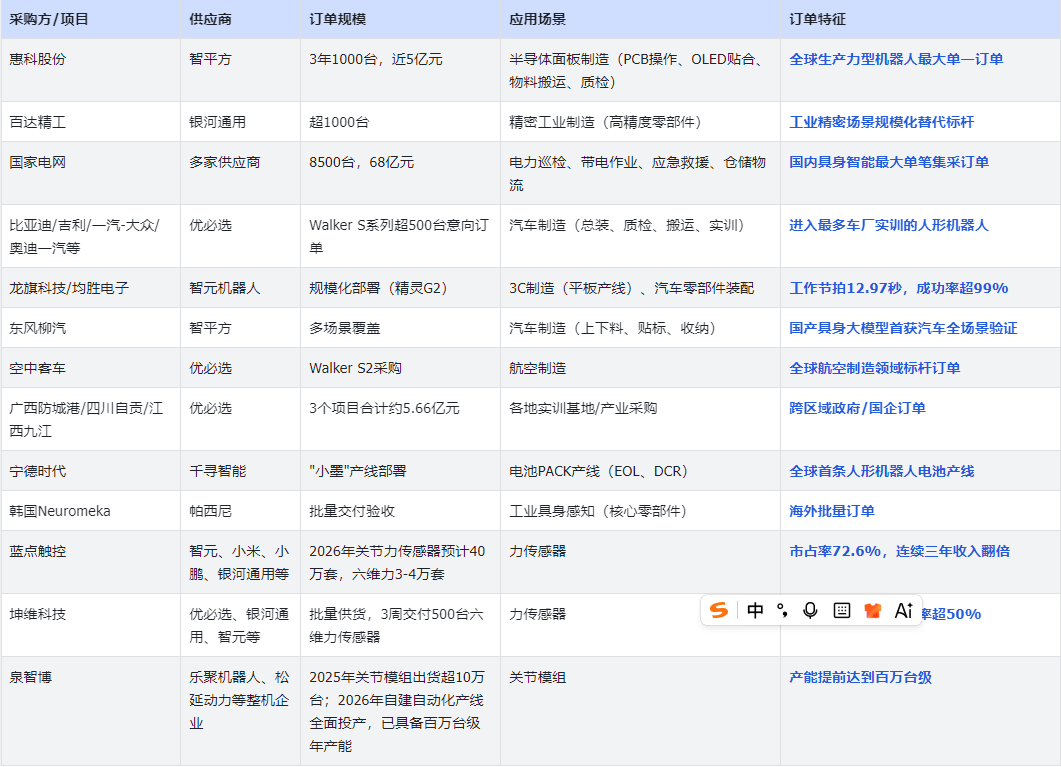Click scenario cell '关节模组'
The image size is (1061, 767).
pos(640,711)
